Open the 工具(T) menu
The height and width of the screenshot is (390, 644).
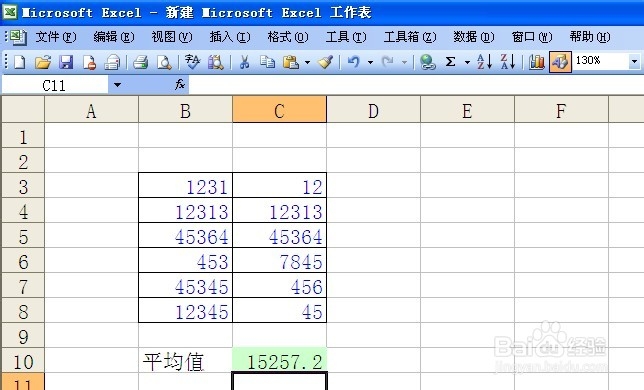346,37
